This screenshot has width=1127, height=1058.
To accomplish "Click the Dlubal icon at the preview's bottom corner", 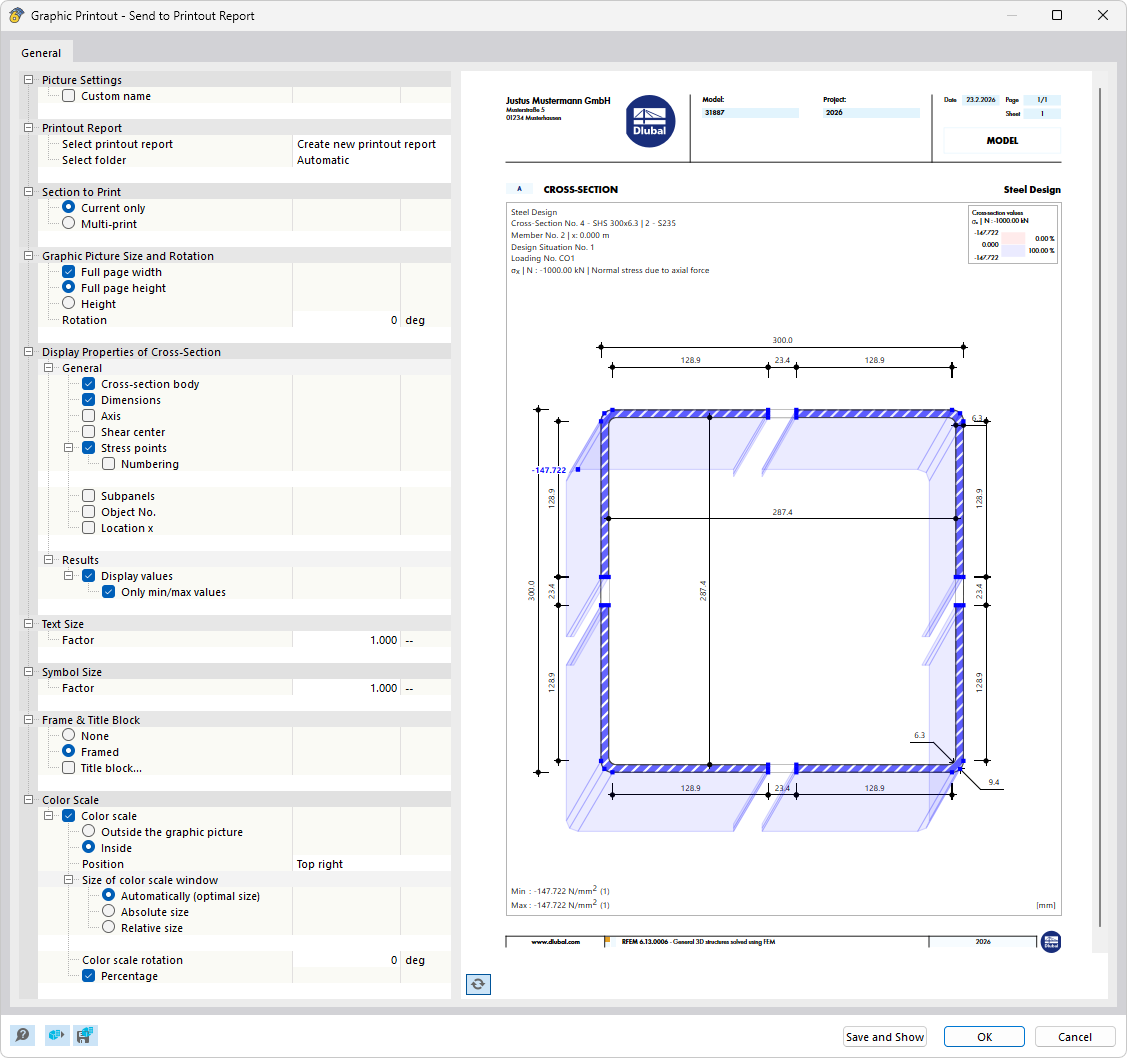I will click(x=1051, y=941).
